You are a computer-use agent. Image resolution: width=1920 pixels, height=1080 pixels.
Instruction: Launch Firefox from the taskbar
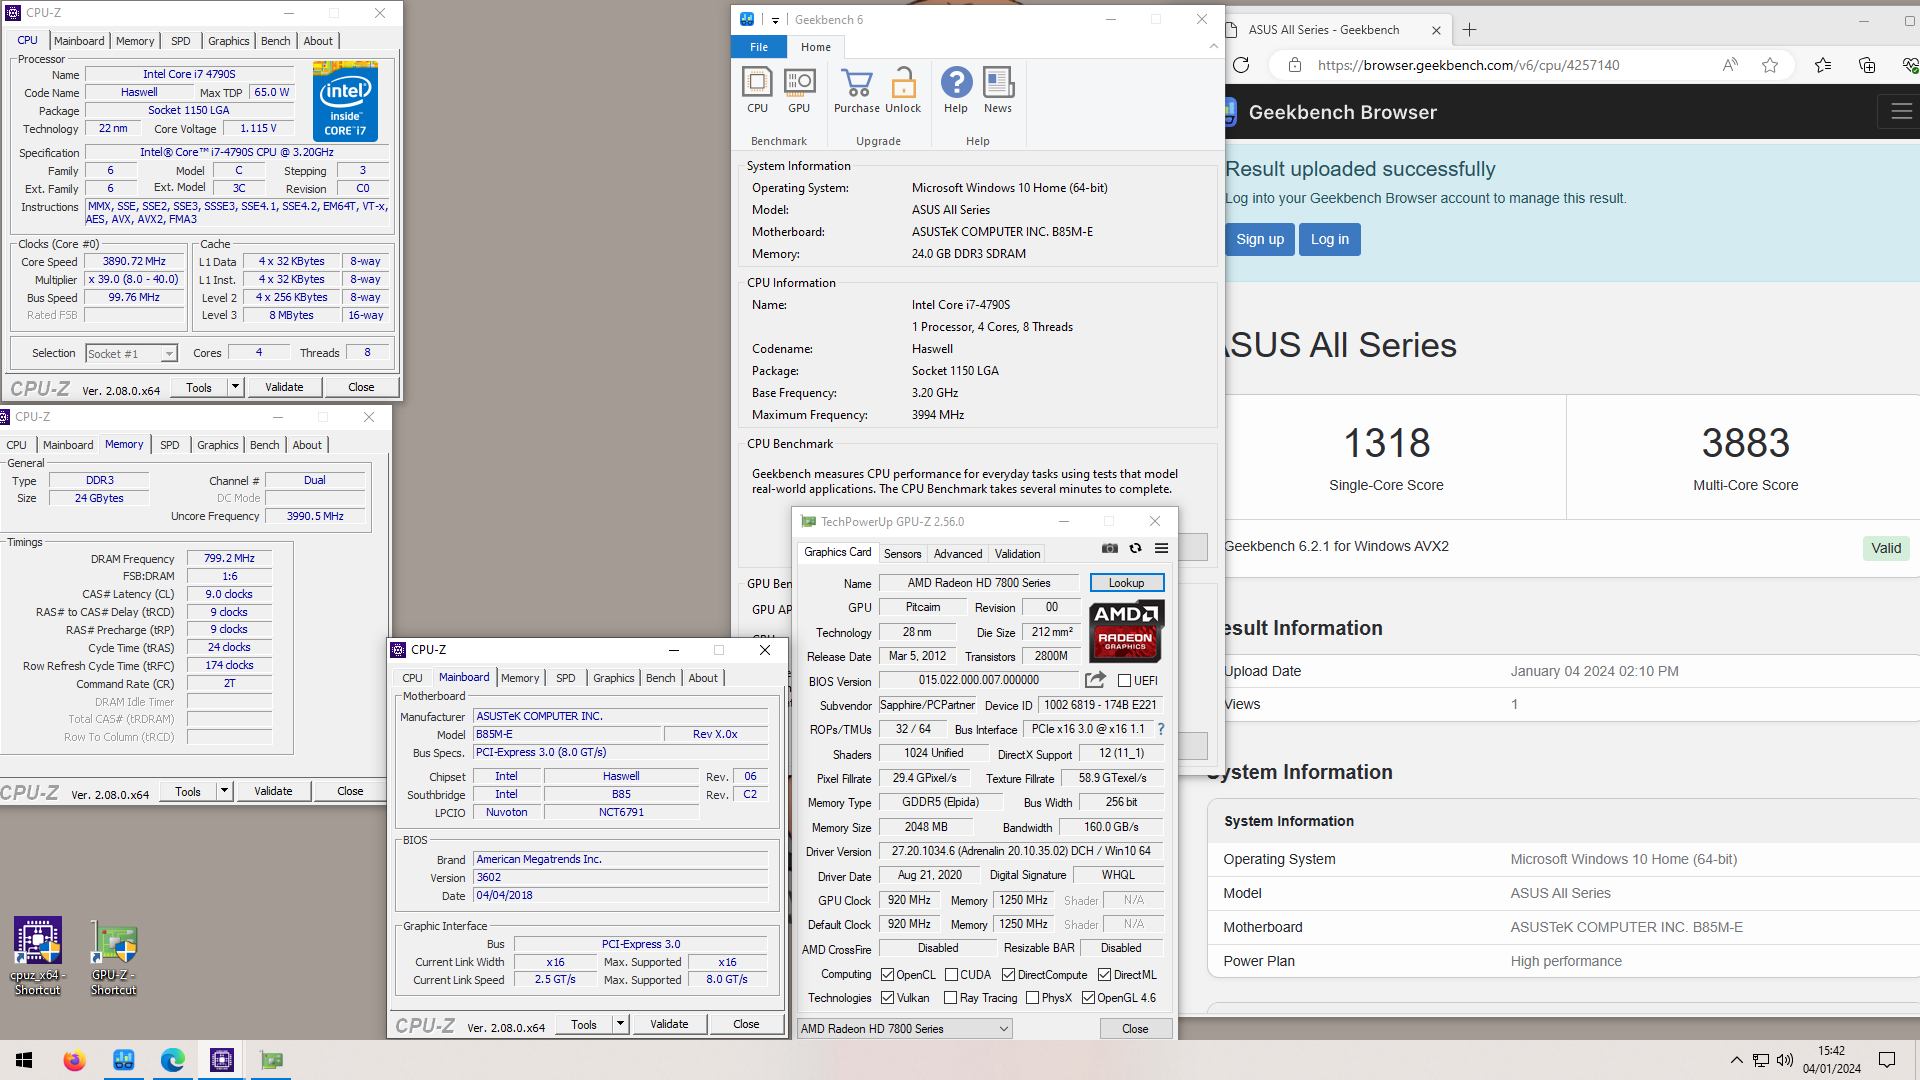[74, 1060]
